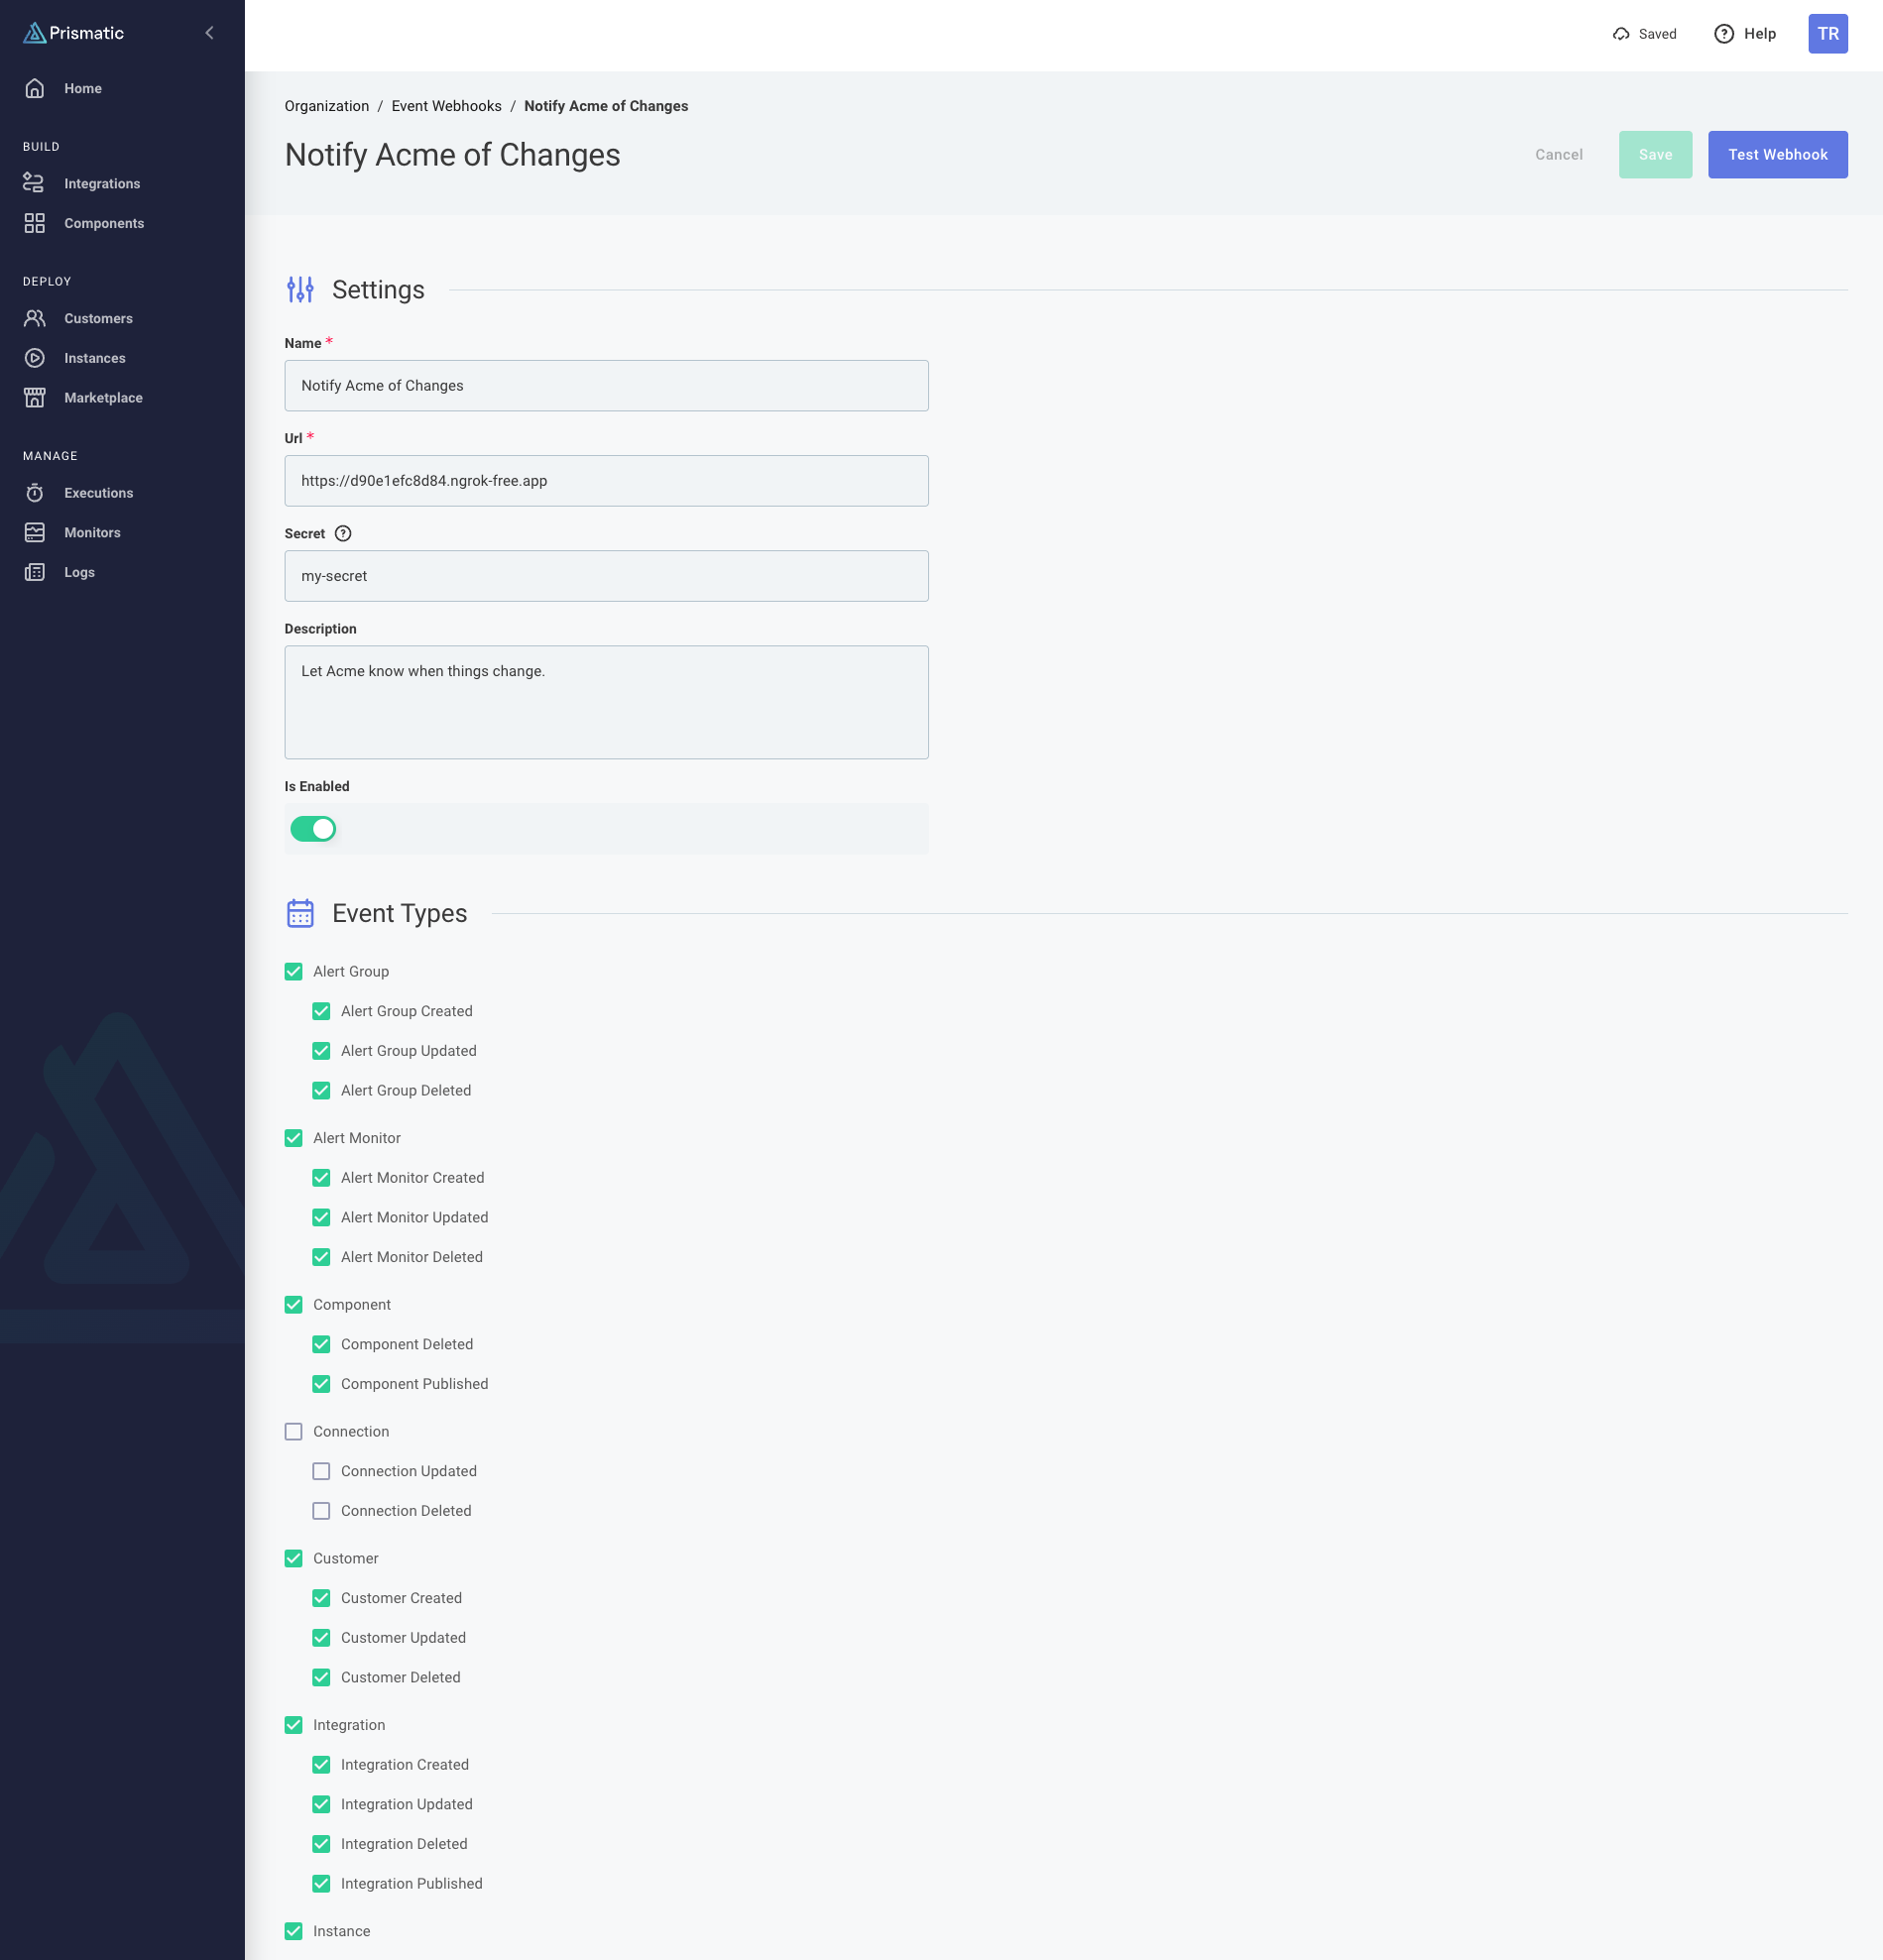Go to Customers via sidebar icon
Screen dimensions: 1883x1960
34,318
